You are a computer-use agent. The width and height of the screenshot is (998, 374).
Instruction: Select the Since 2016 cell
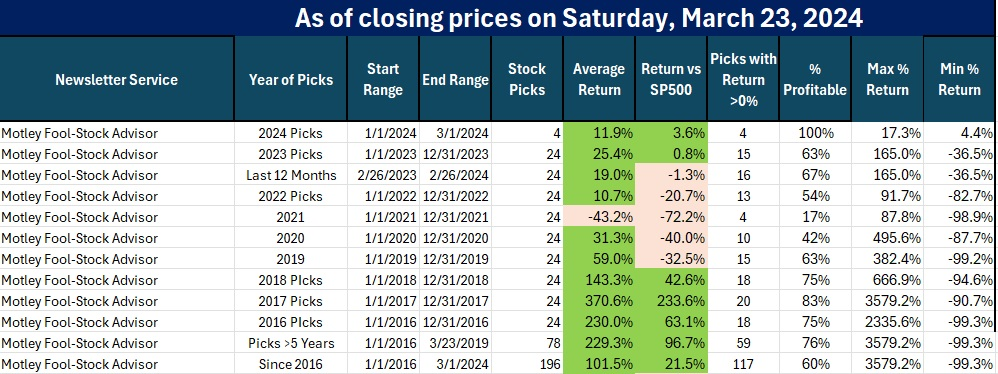point(291,364)
